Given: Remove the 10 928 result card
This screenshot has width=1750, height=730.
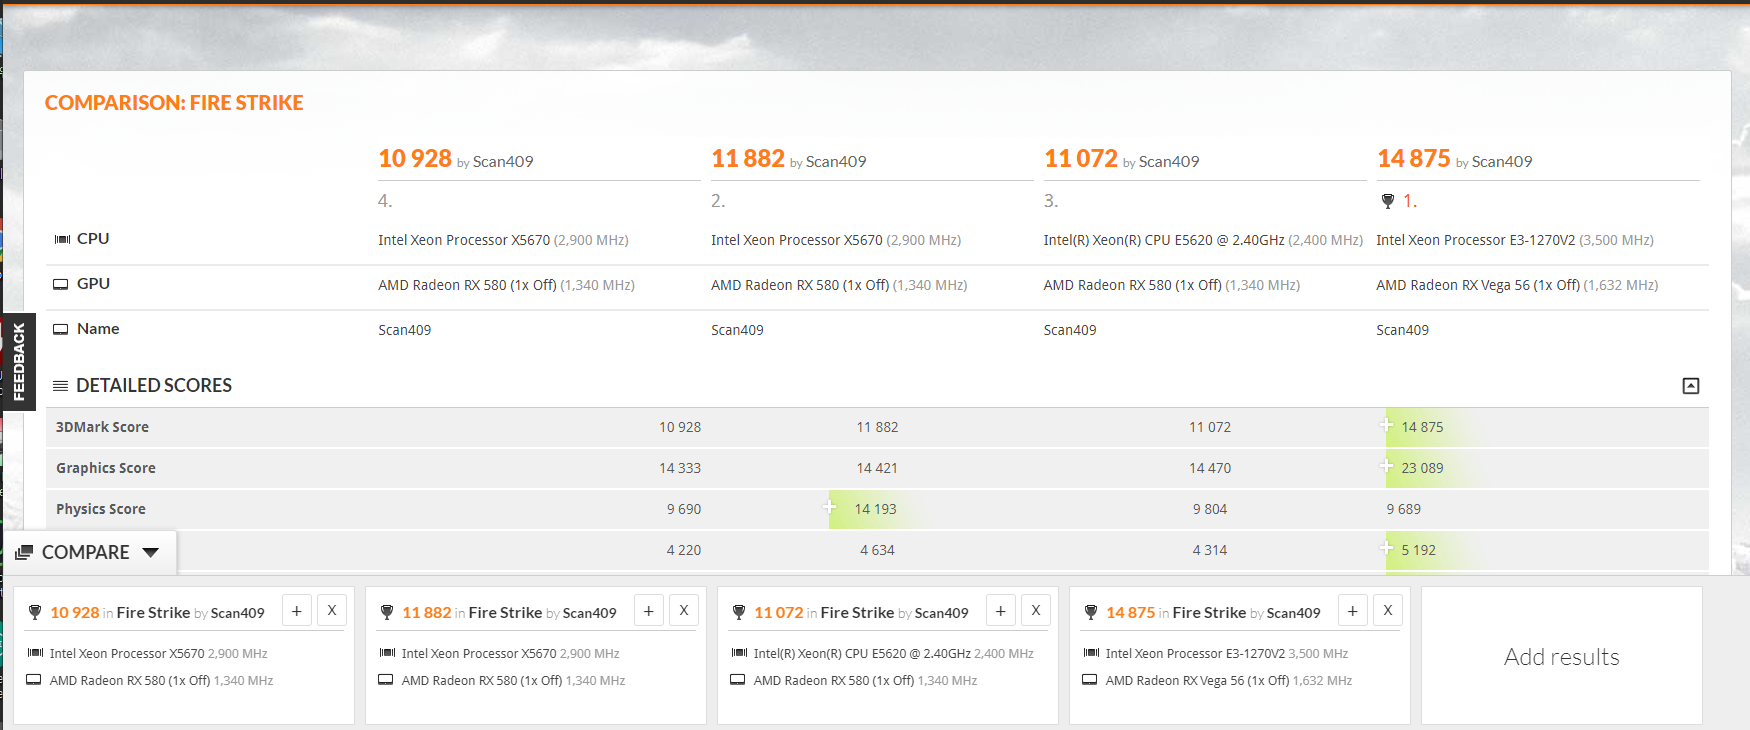Looking at the screenshot, I should coord(332,611).
